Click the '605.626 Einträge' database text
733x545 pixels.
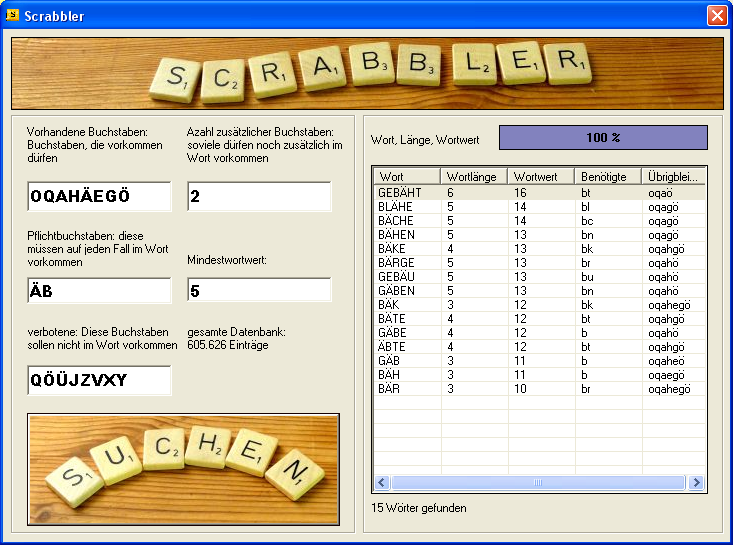[228, 345]
